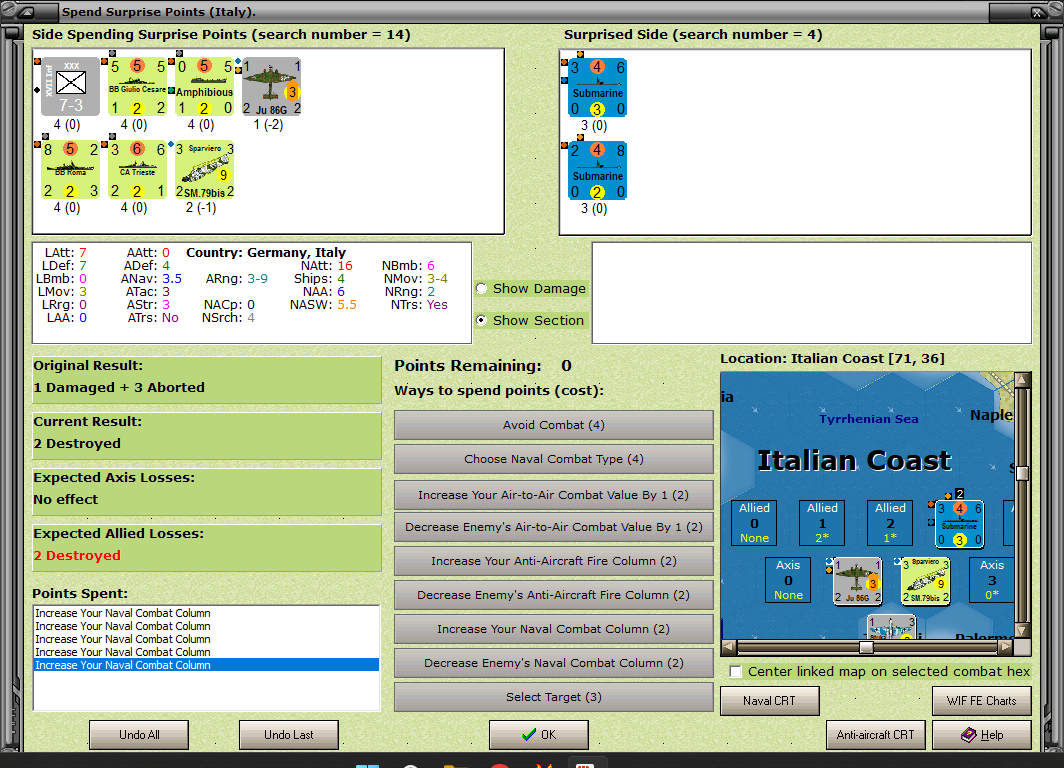1064x768 pixels.
Task: Select first Points Spent list entry
Action: 206,613
